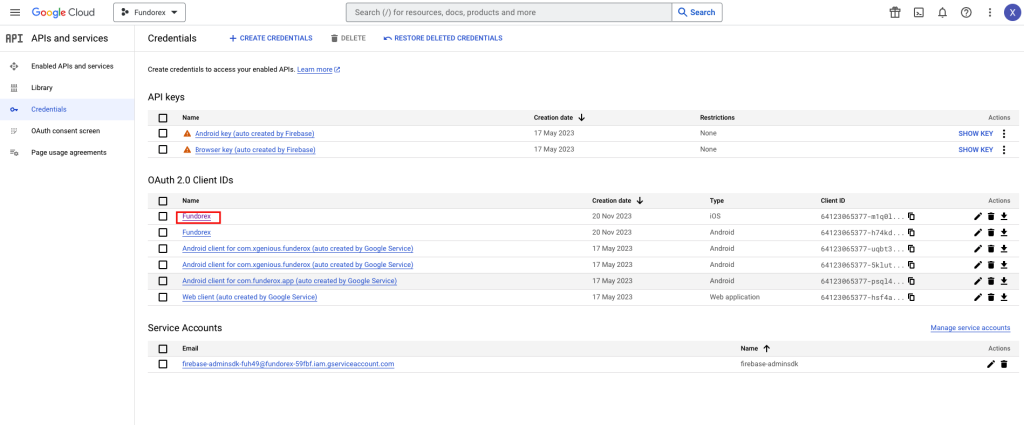
Task: Edit the Fundorex iOS OAuth client
Action: pyautogui.click(x=978, y=216)
